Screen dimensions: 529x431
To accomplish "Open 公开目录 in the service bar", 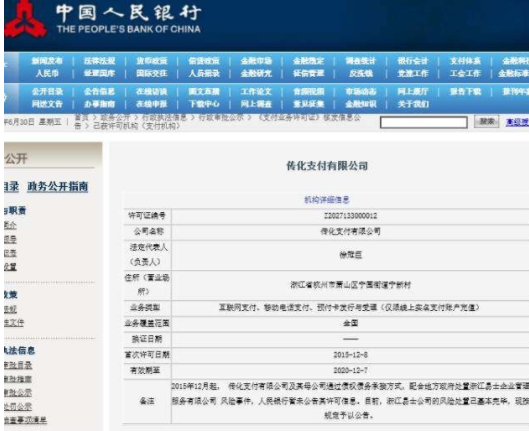I will pyautogui.click(x=47, y=92).
